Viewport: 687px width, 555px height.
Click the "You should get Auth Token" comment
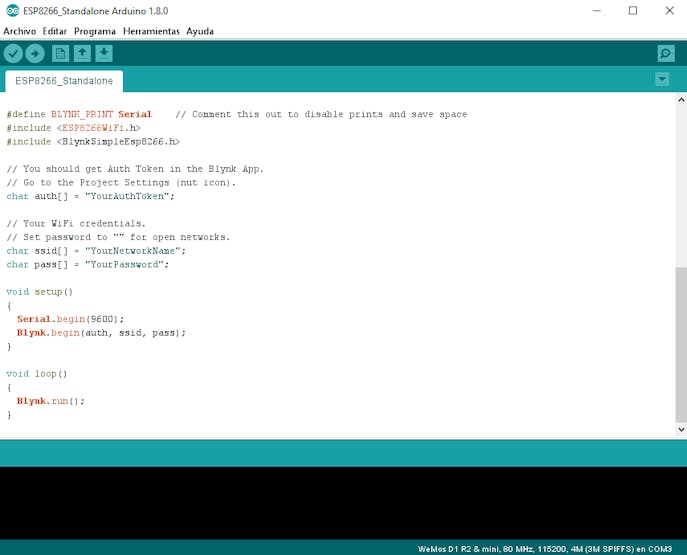pyautogui.click(x=135, y=169)
